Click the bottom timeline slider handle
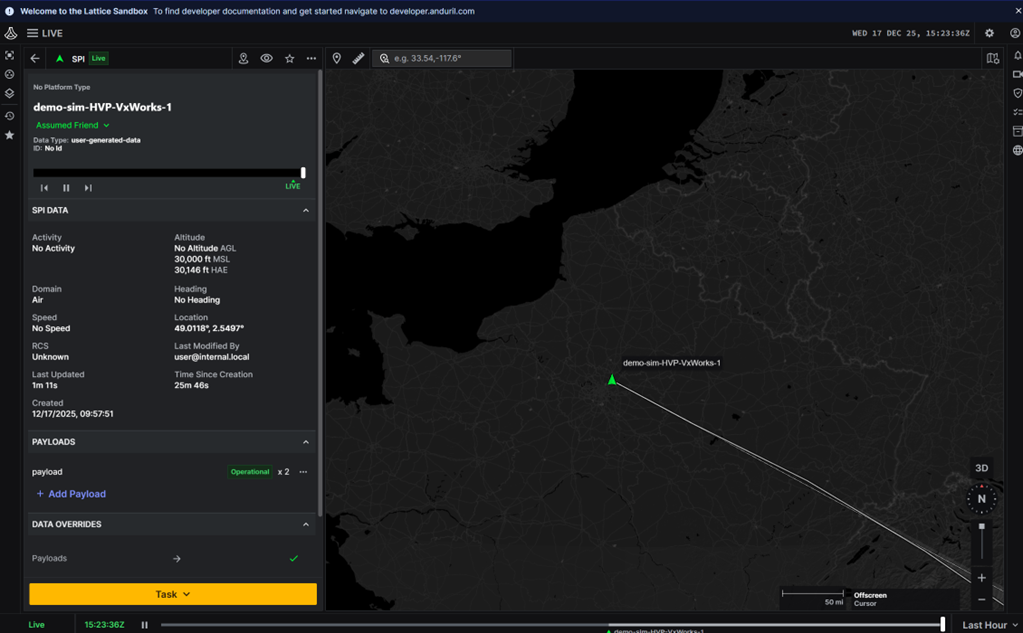Viewport: 1023px width, 633px height. (942, 625)
